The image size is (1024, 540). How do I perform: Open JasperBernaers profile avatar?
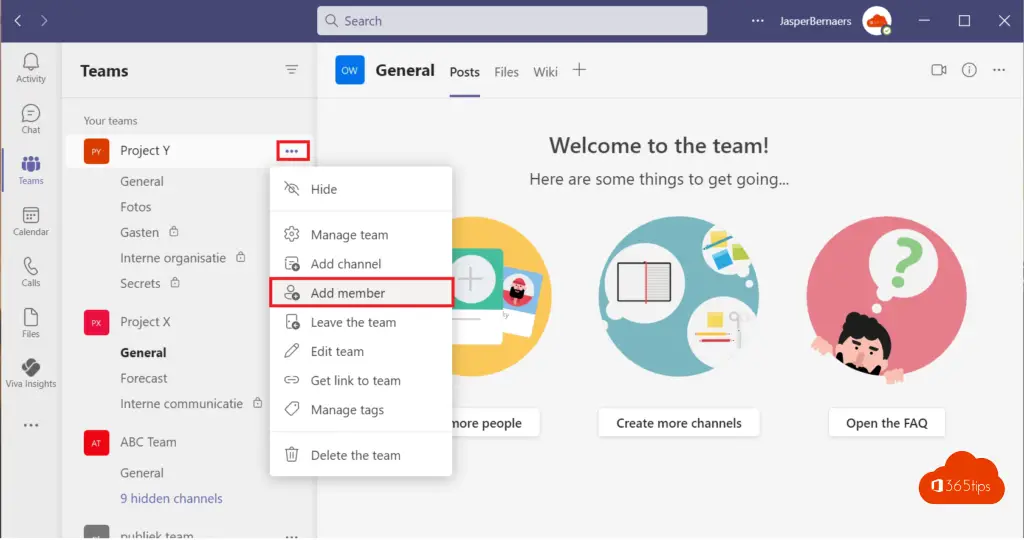876,21
